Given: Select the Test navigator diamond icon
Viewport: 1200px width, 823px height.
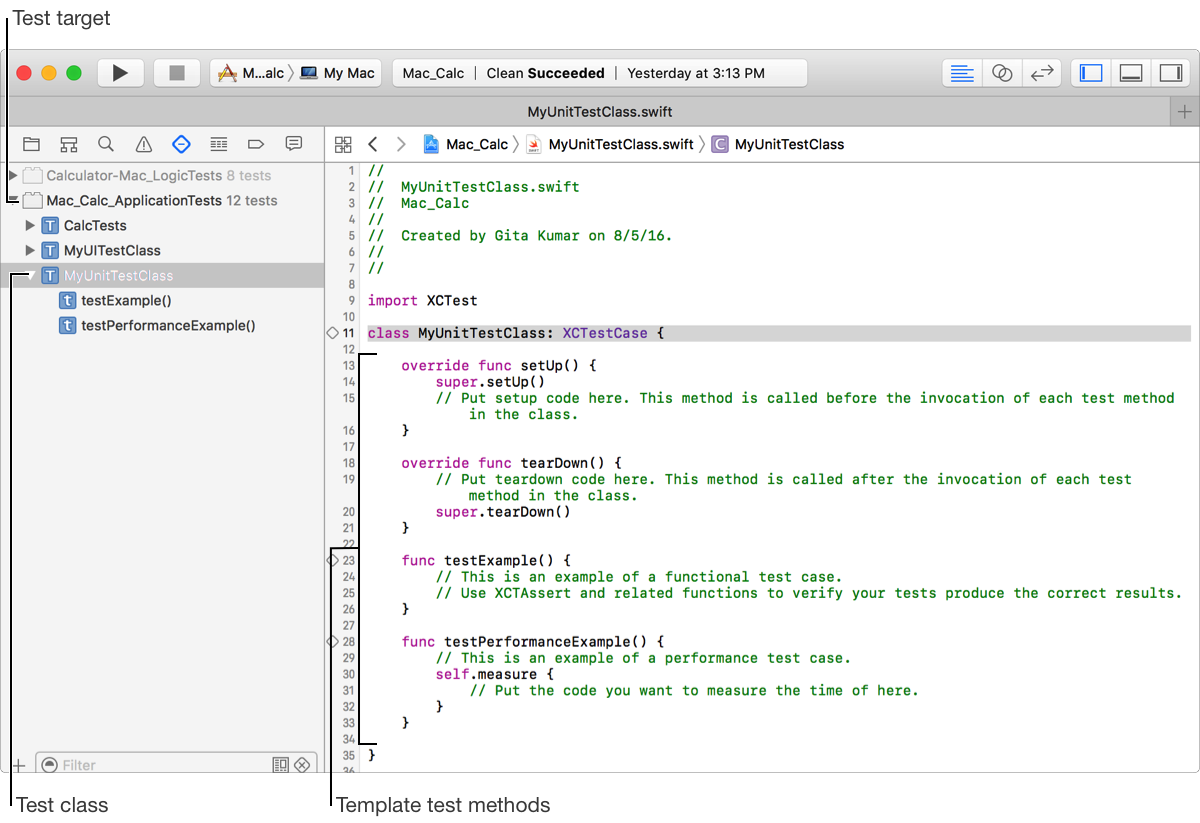Looking at the screenshot, I should [x=181, y=144].
